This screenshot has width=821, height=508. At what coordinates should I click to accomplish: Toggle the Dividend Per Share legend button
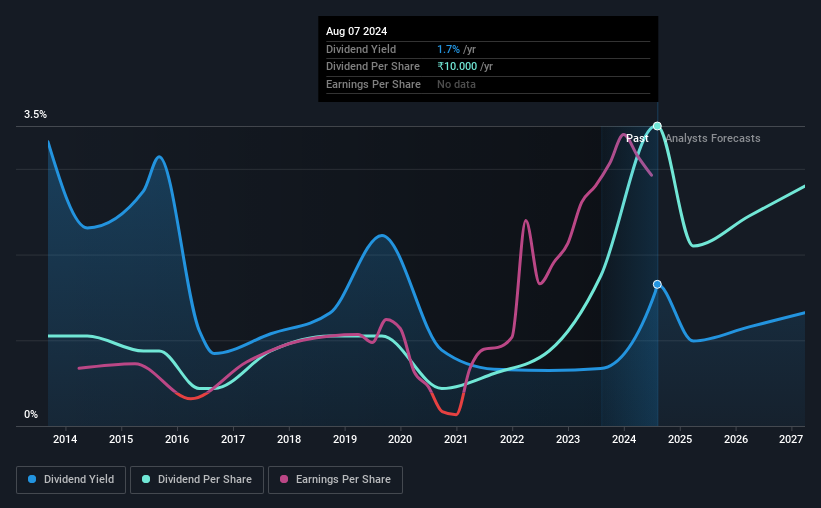pos(197,480)
